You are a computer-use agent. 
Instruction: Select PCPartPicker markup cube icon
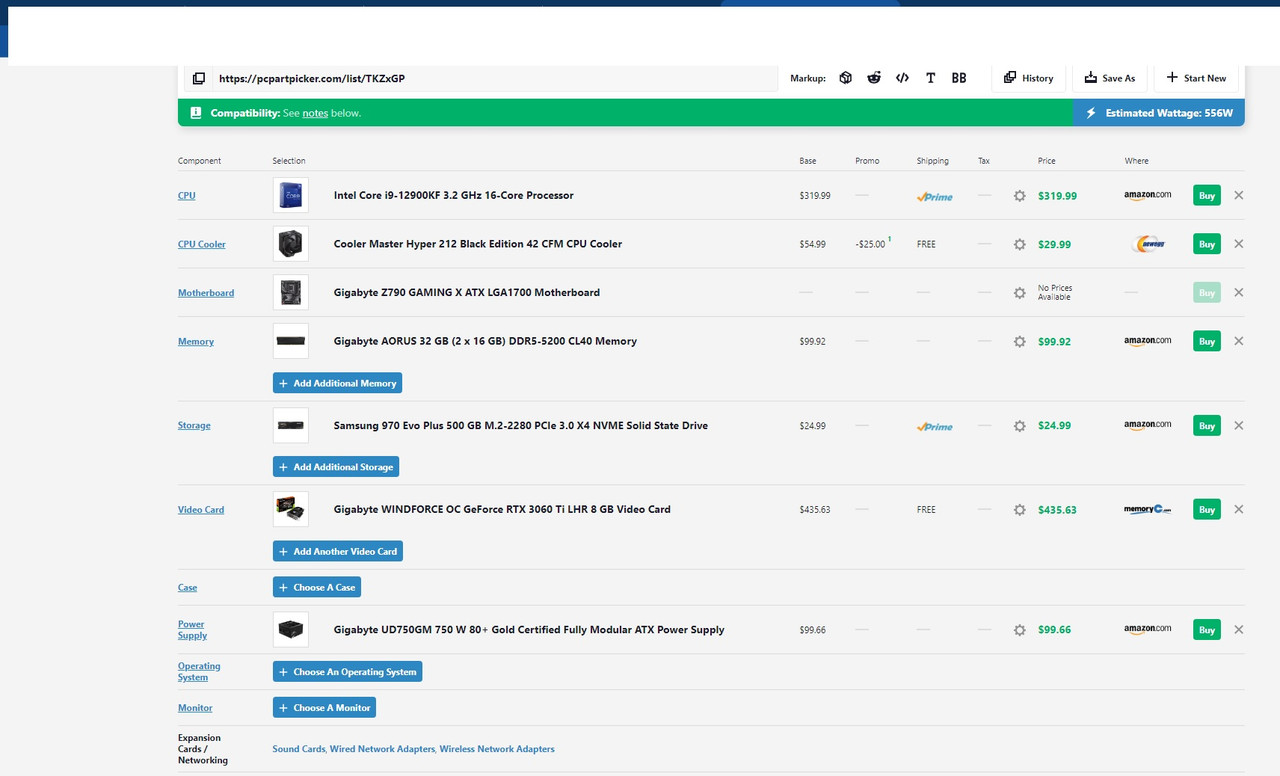point(845,78)
